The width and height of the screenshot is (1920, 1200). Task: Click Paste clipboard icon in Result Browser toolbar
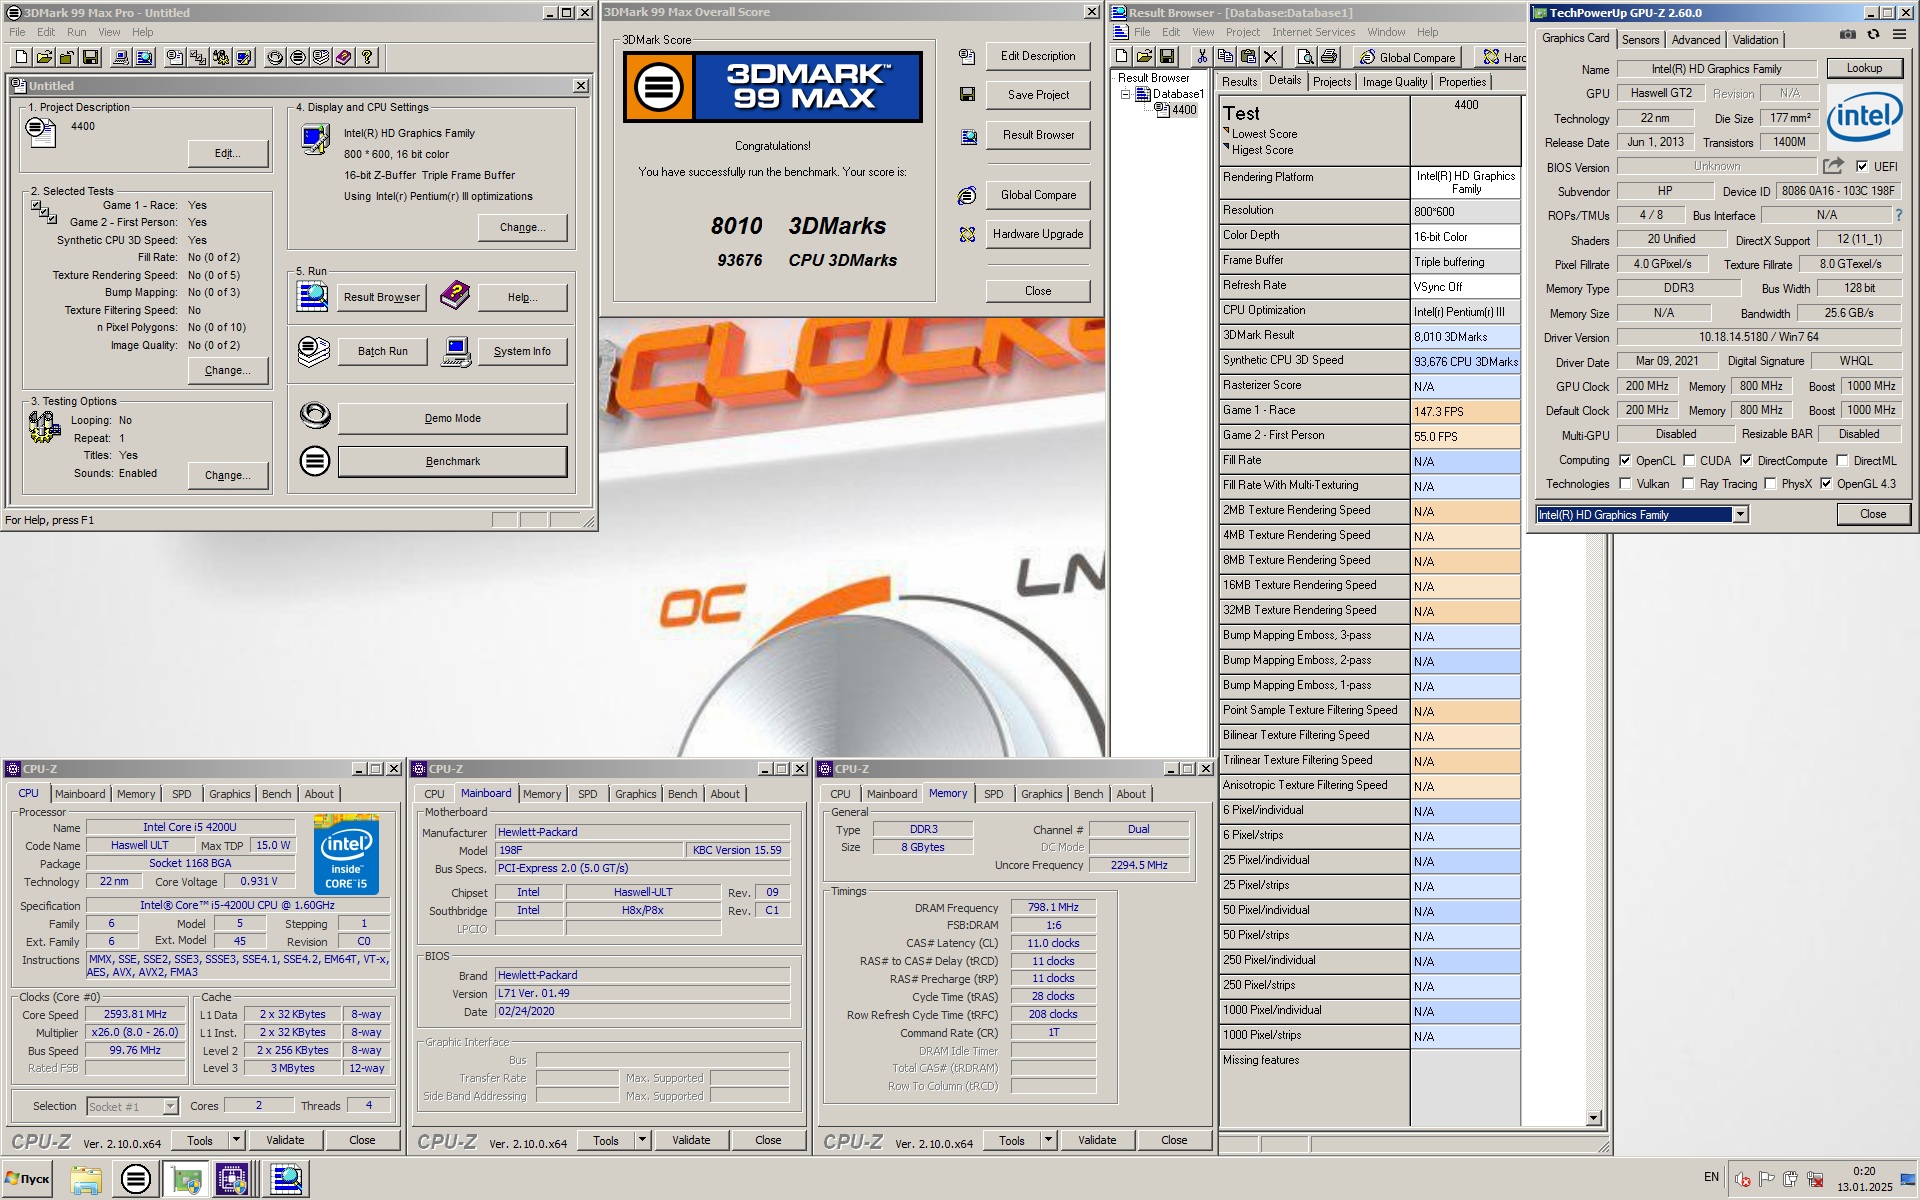coord(1248,57)
